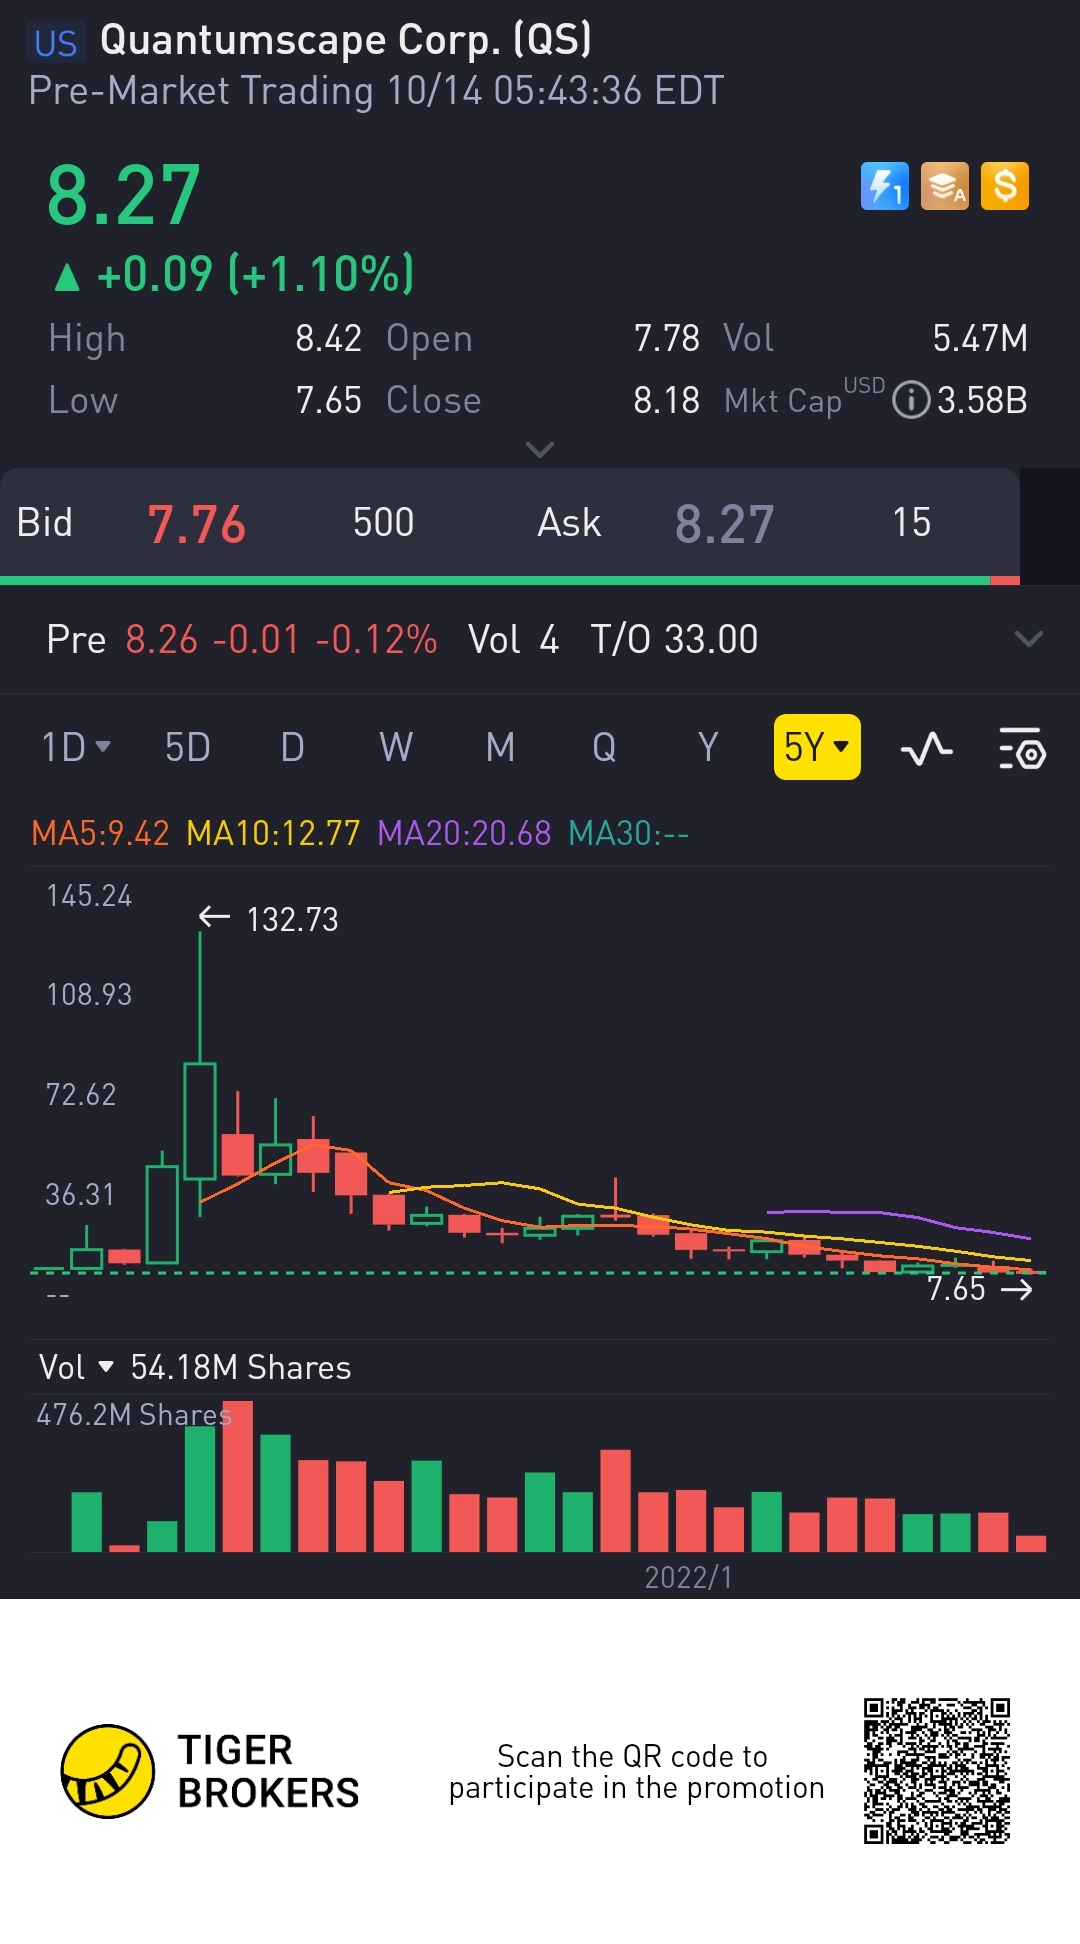
Task: Tap the Vol 5.47M value
Action: click(980, 338)
